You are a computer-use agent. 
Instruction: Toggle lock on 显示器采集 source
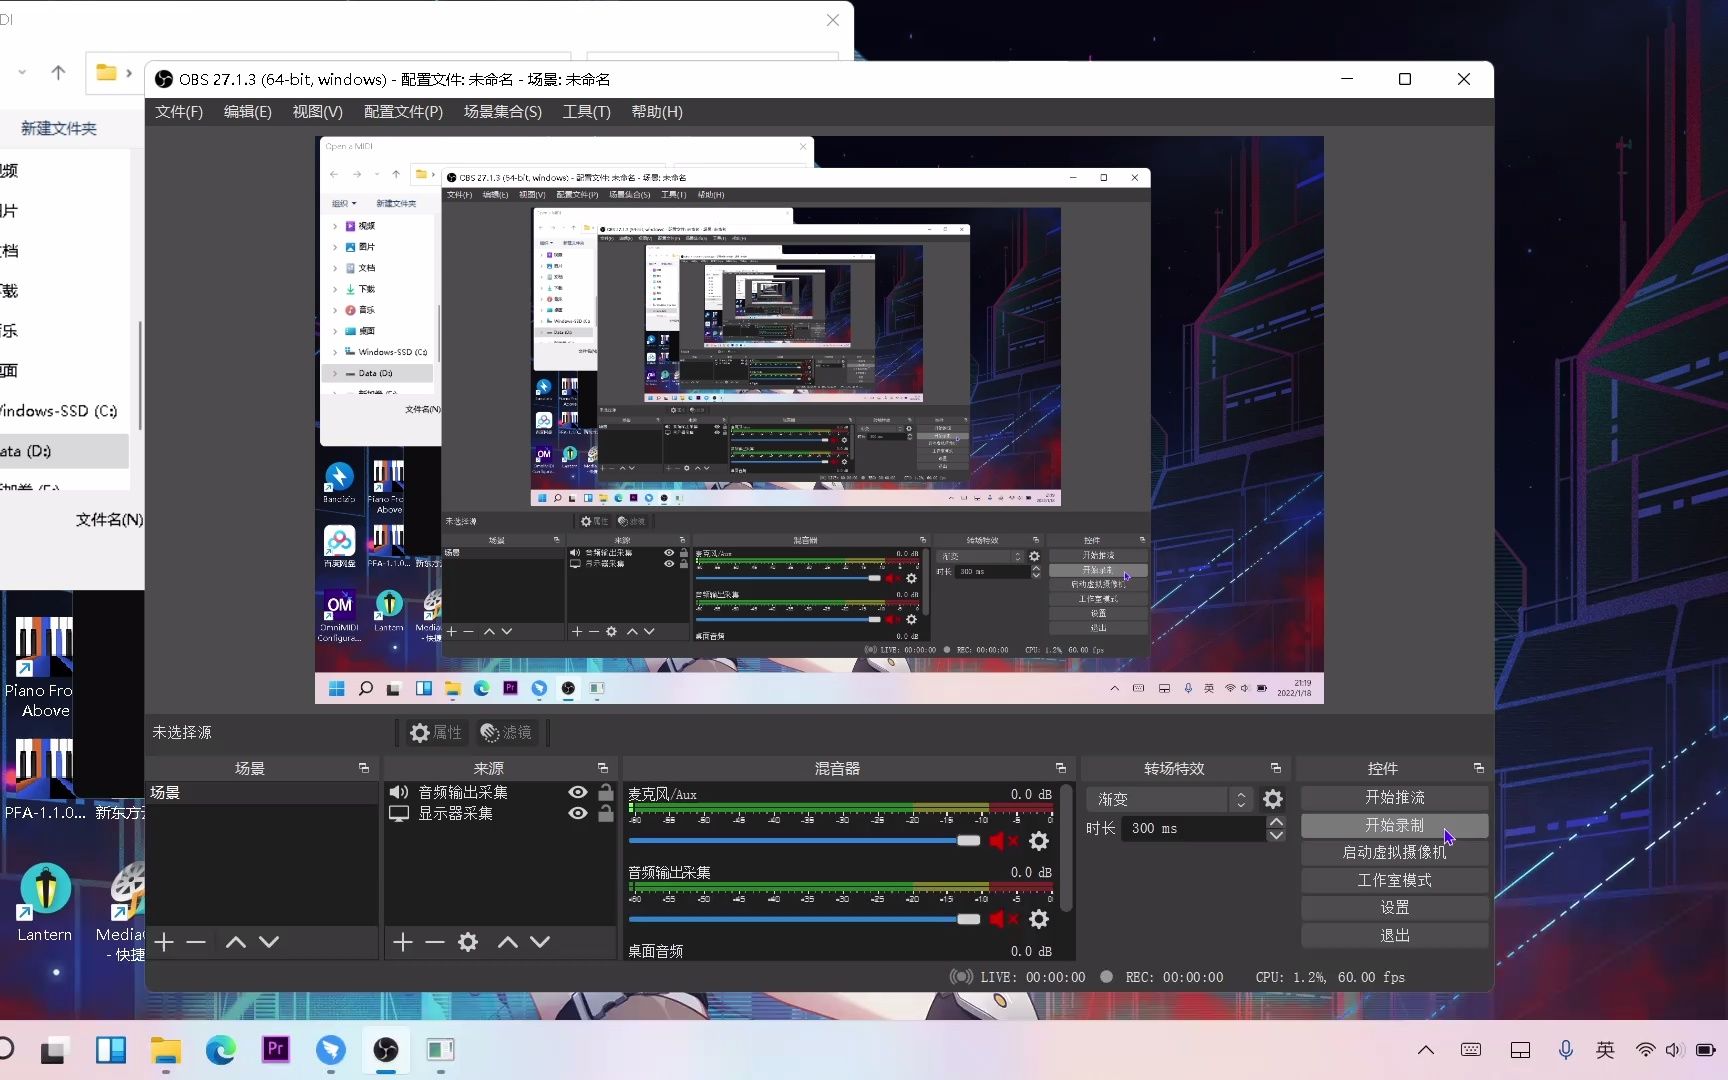click(x=606, y=813)
